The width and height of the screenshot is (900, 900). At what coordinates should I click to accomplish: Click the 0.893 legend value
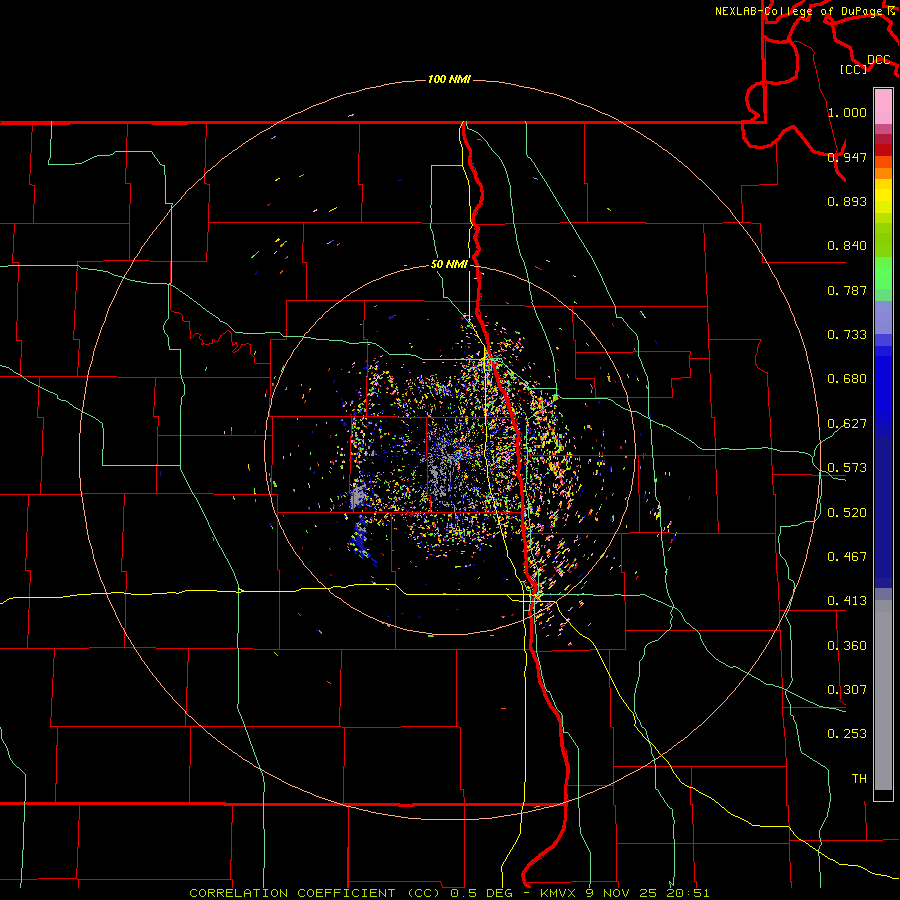point(847,201)
